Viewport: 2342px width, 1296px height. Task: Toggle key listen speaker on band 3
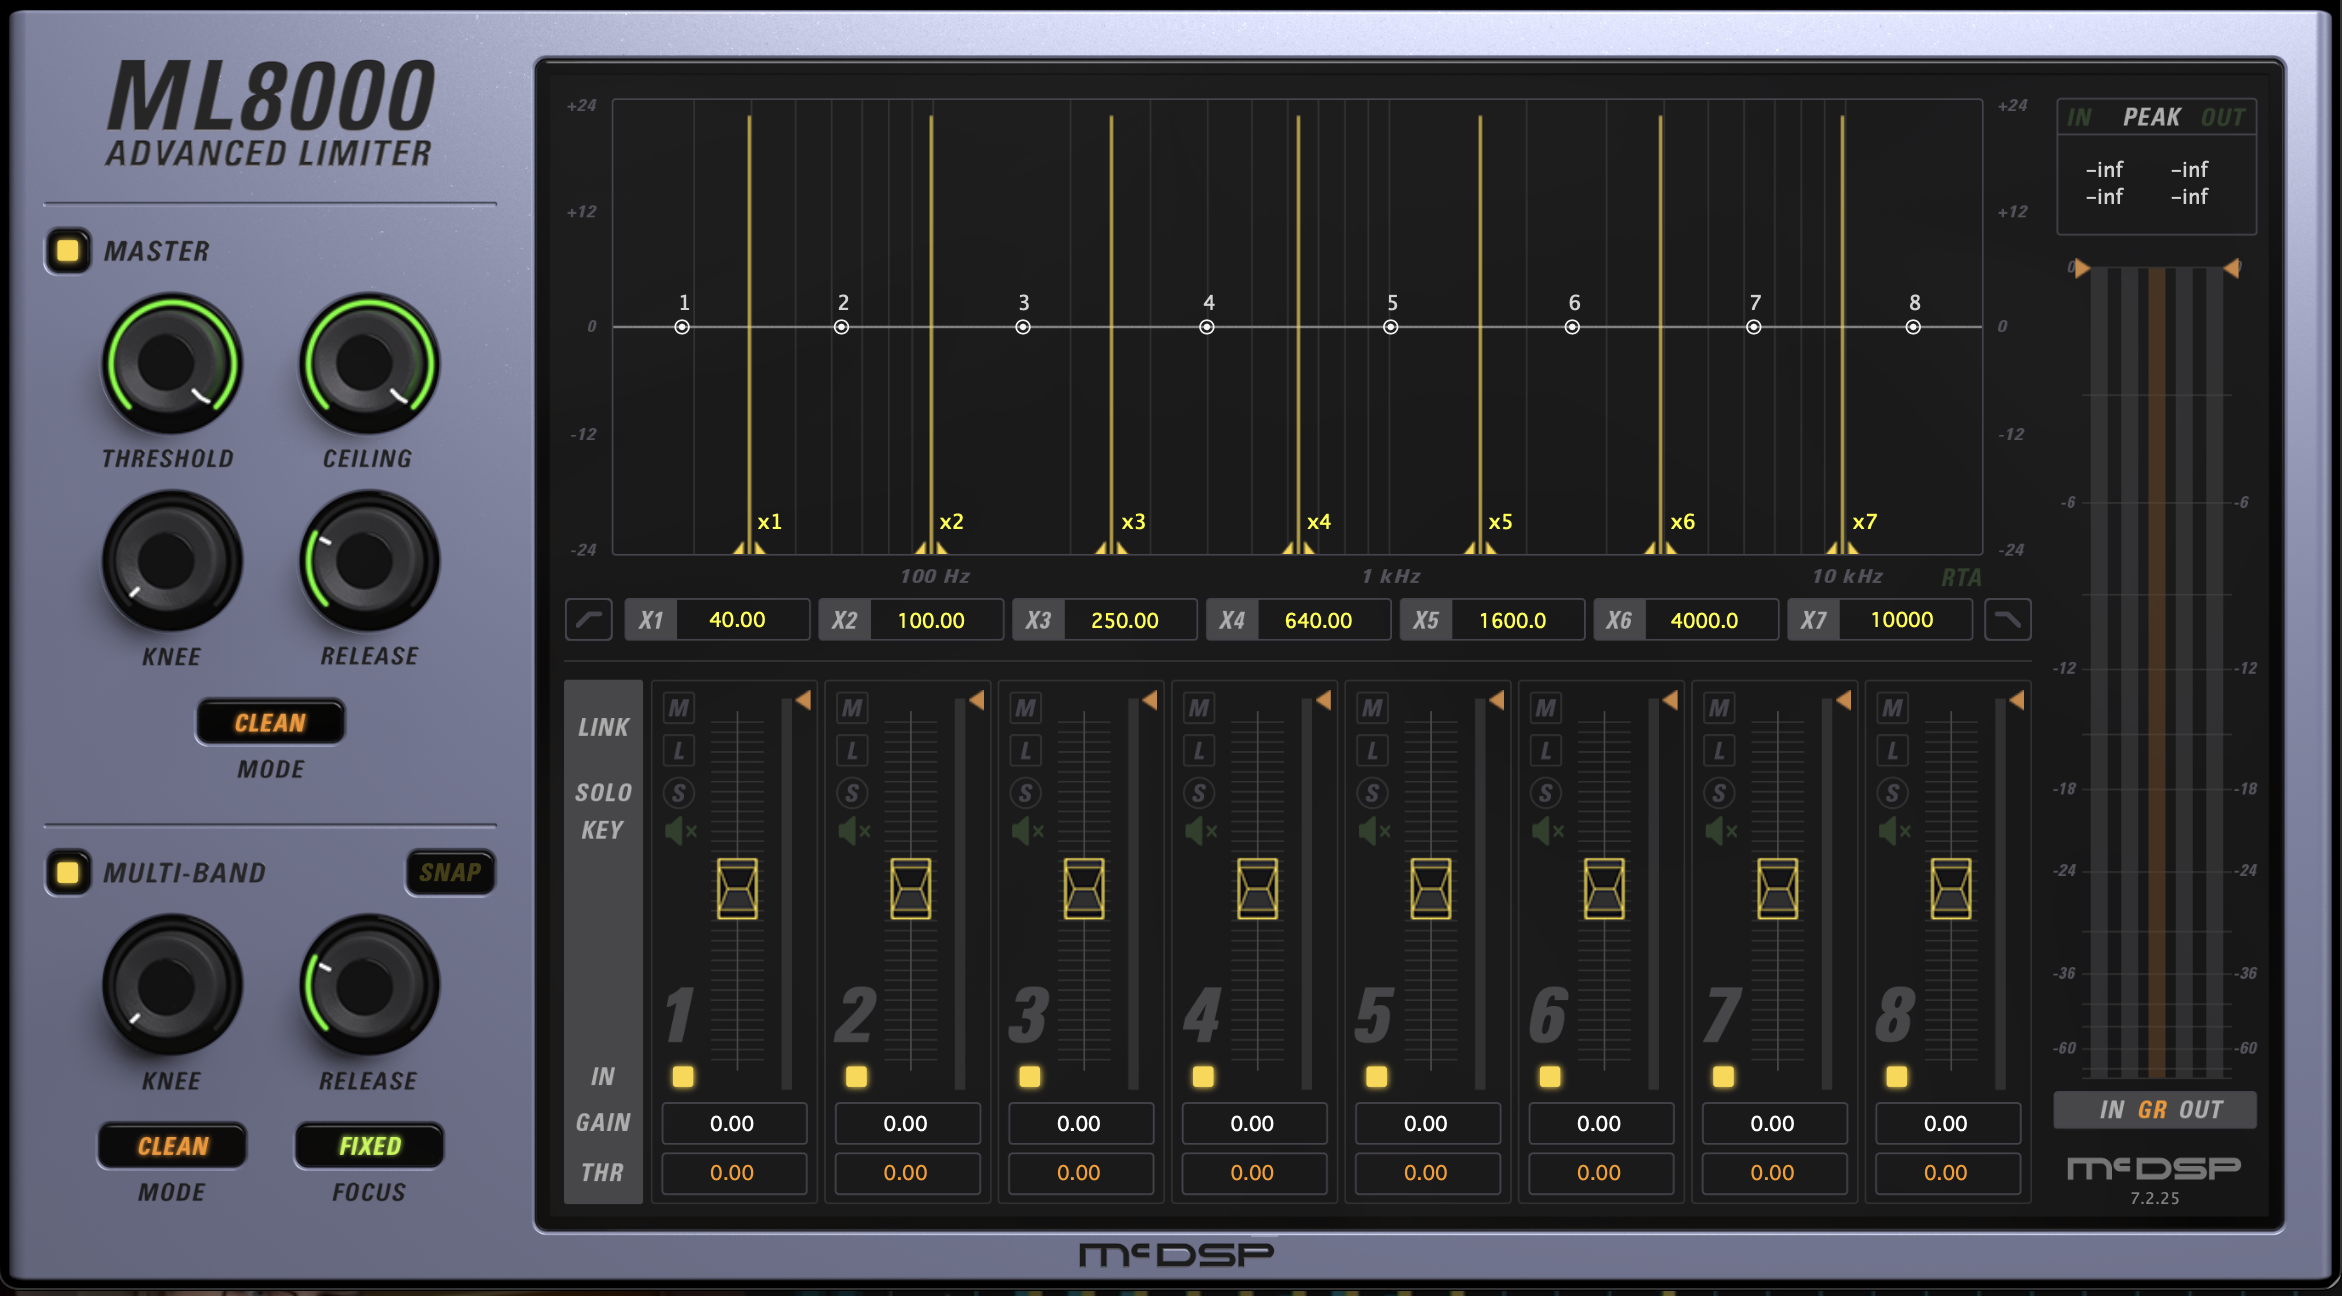[x=1028, y=830]
